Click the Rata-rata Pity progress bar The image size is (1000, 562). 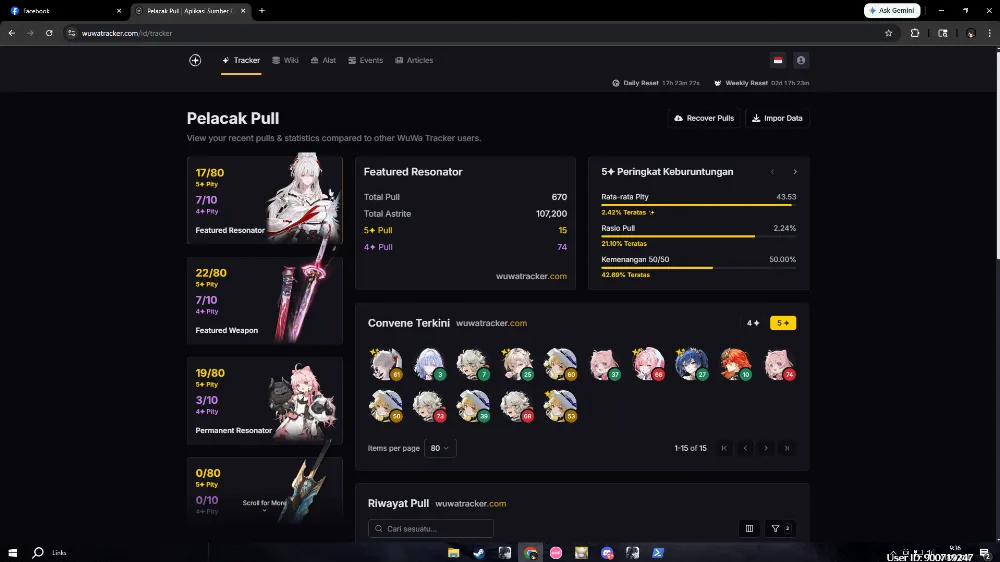[698, 205]
